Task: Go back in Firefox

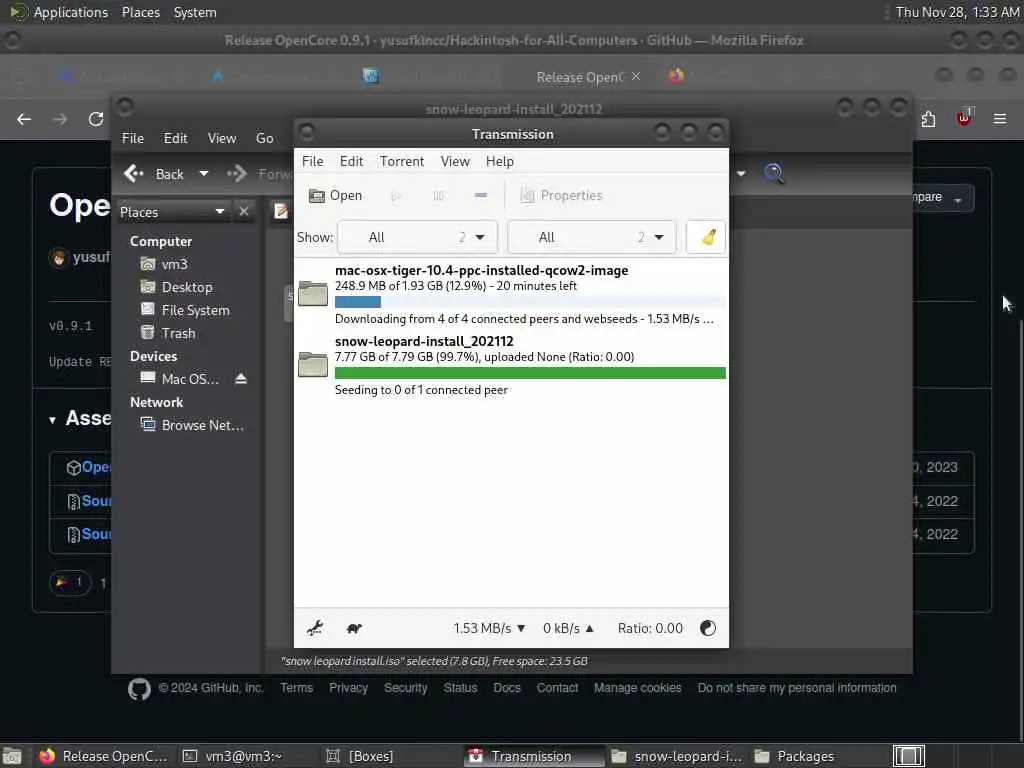Action: [x=24, y=119]
